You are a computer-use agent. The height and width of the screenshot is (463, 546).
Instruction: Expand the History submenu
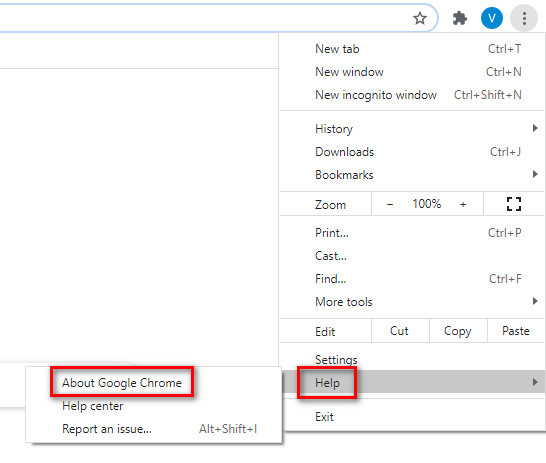413,129
